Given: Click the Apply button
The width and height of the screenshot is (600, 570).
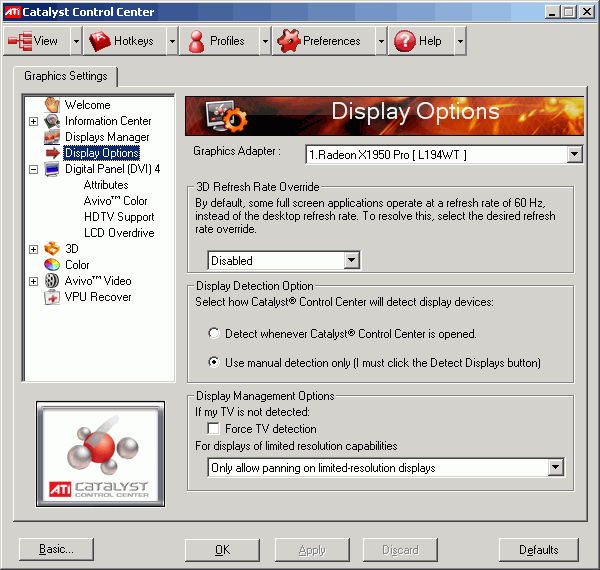Looking at the screenshot, I should click(312, 550).
